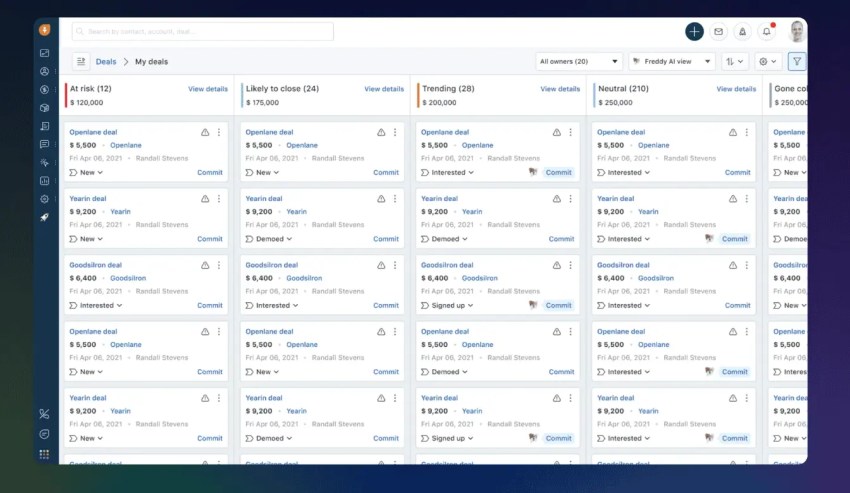Open the conversations chat icon in the upper sidebar
This screenshot has height=493, width=850.
coord(44,144)
